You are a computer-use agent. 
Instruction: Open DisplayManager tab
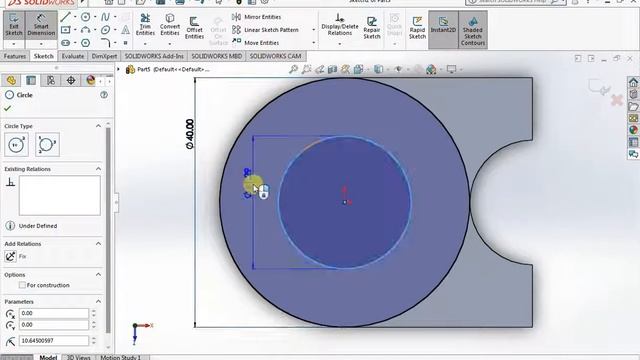(91, 80)
